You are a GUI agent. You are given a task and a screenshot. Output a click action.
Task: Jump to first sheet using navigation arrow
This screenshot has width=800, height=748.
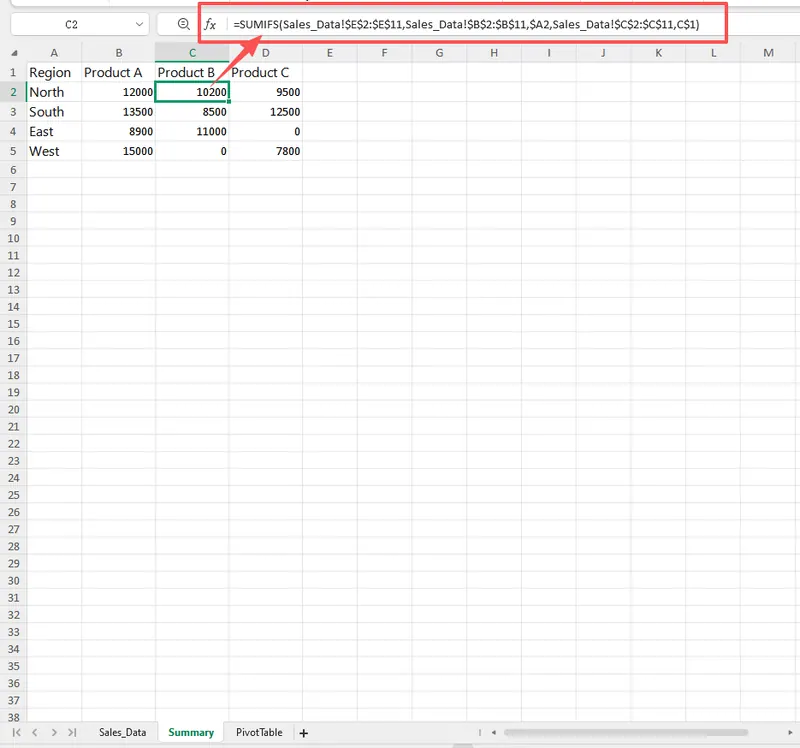pyautogui.click(x=17, y=733)
